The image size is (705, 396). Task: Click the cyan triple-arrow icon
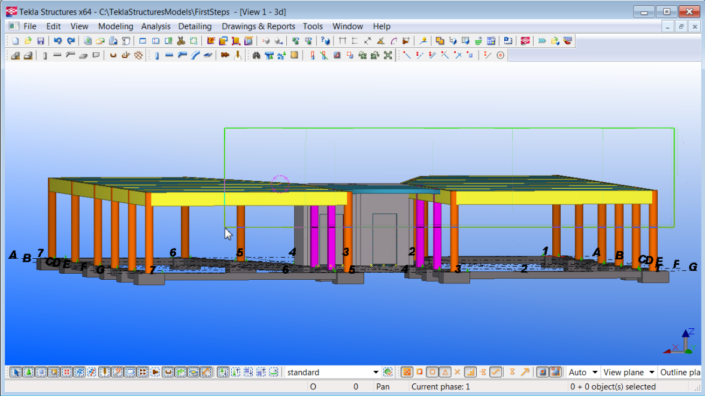click(x=542, y=41)
